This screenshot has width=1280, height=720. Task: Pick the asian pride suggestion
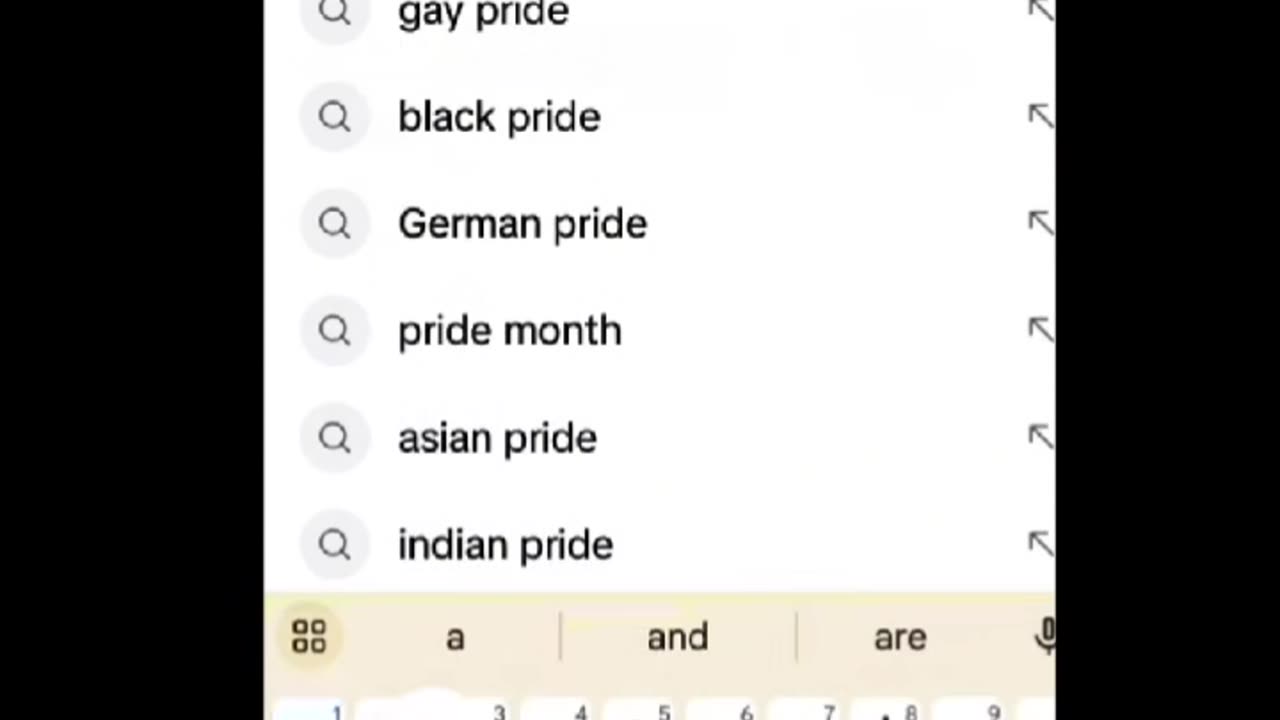click(x=497, y=438)
